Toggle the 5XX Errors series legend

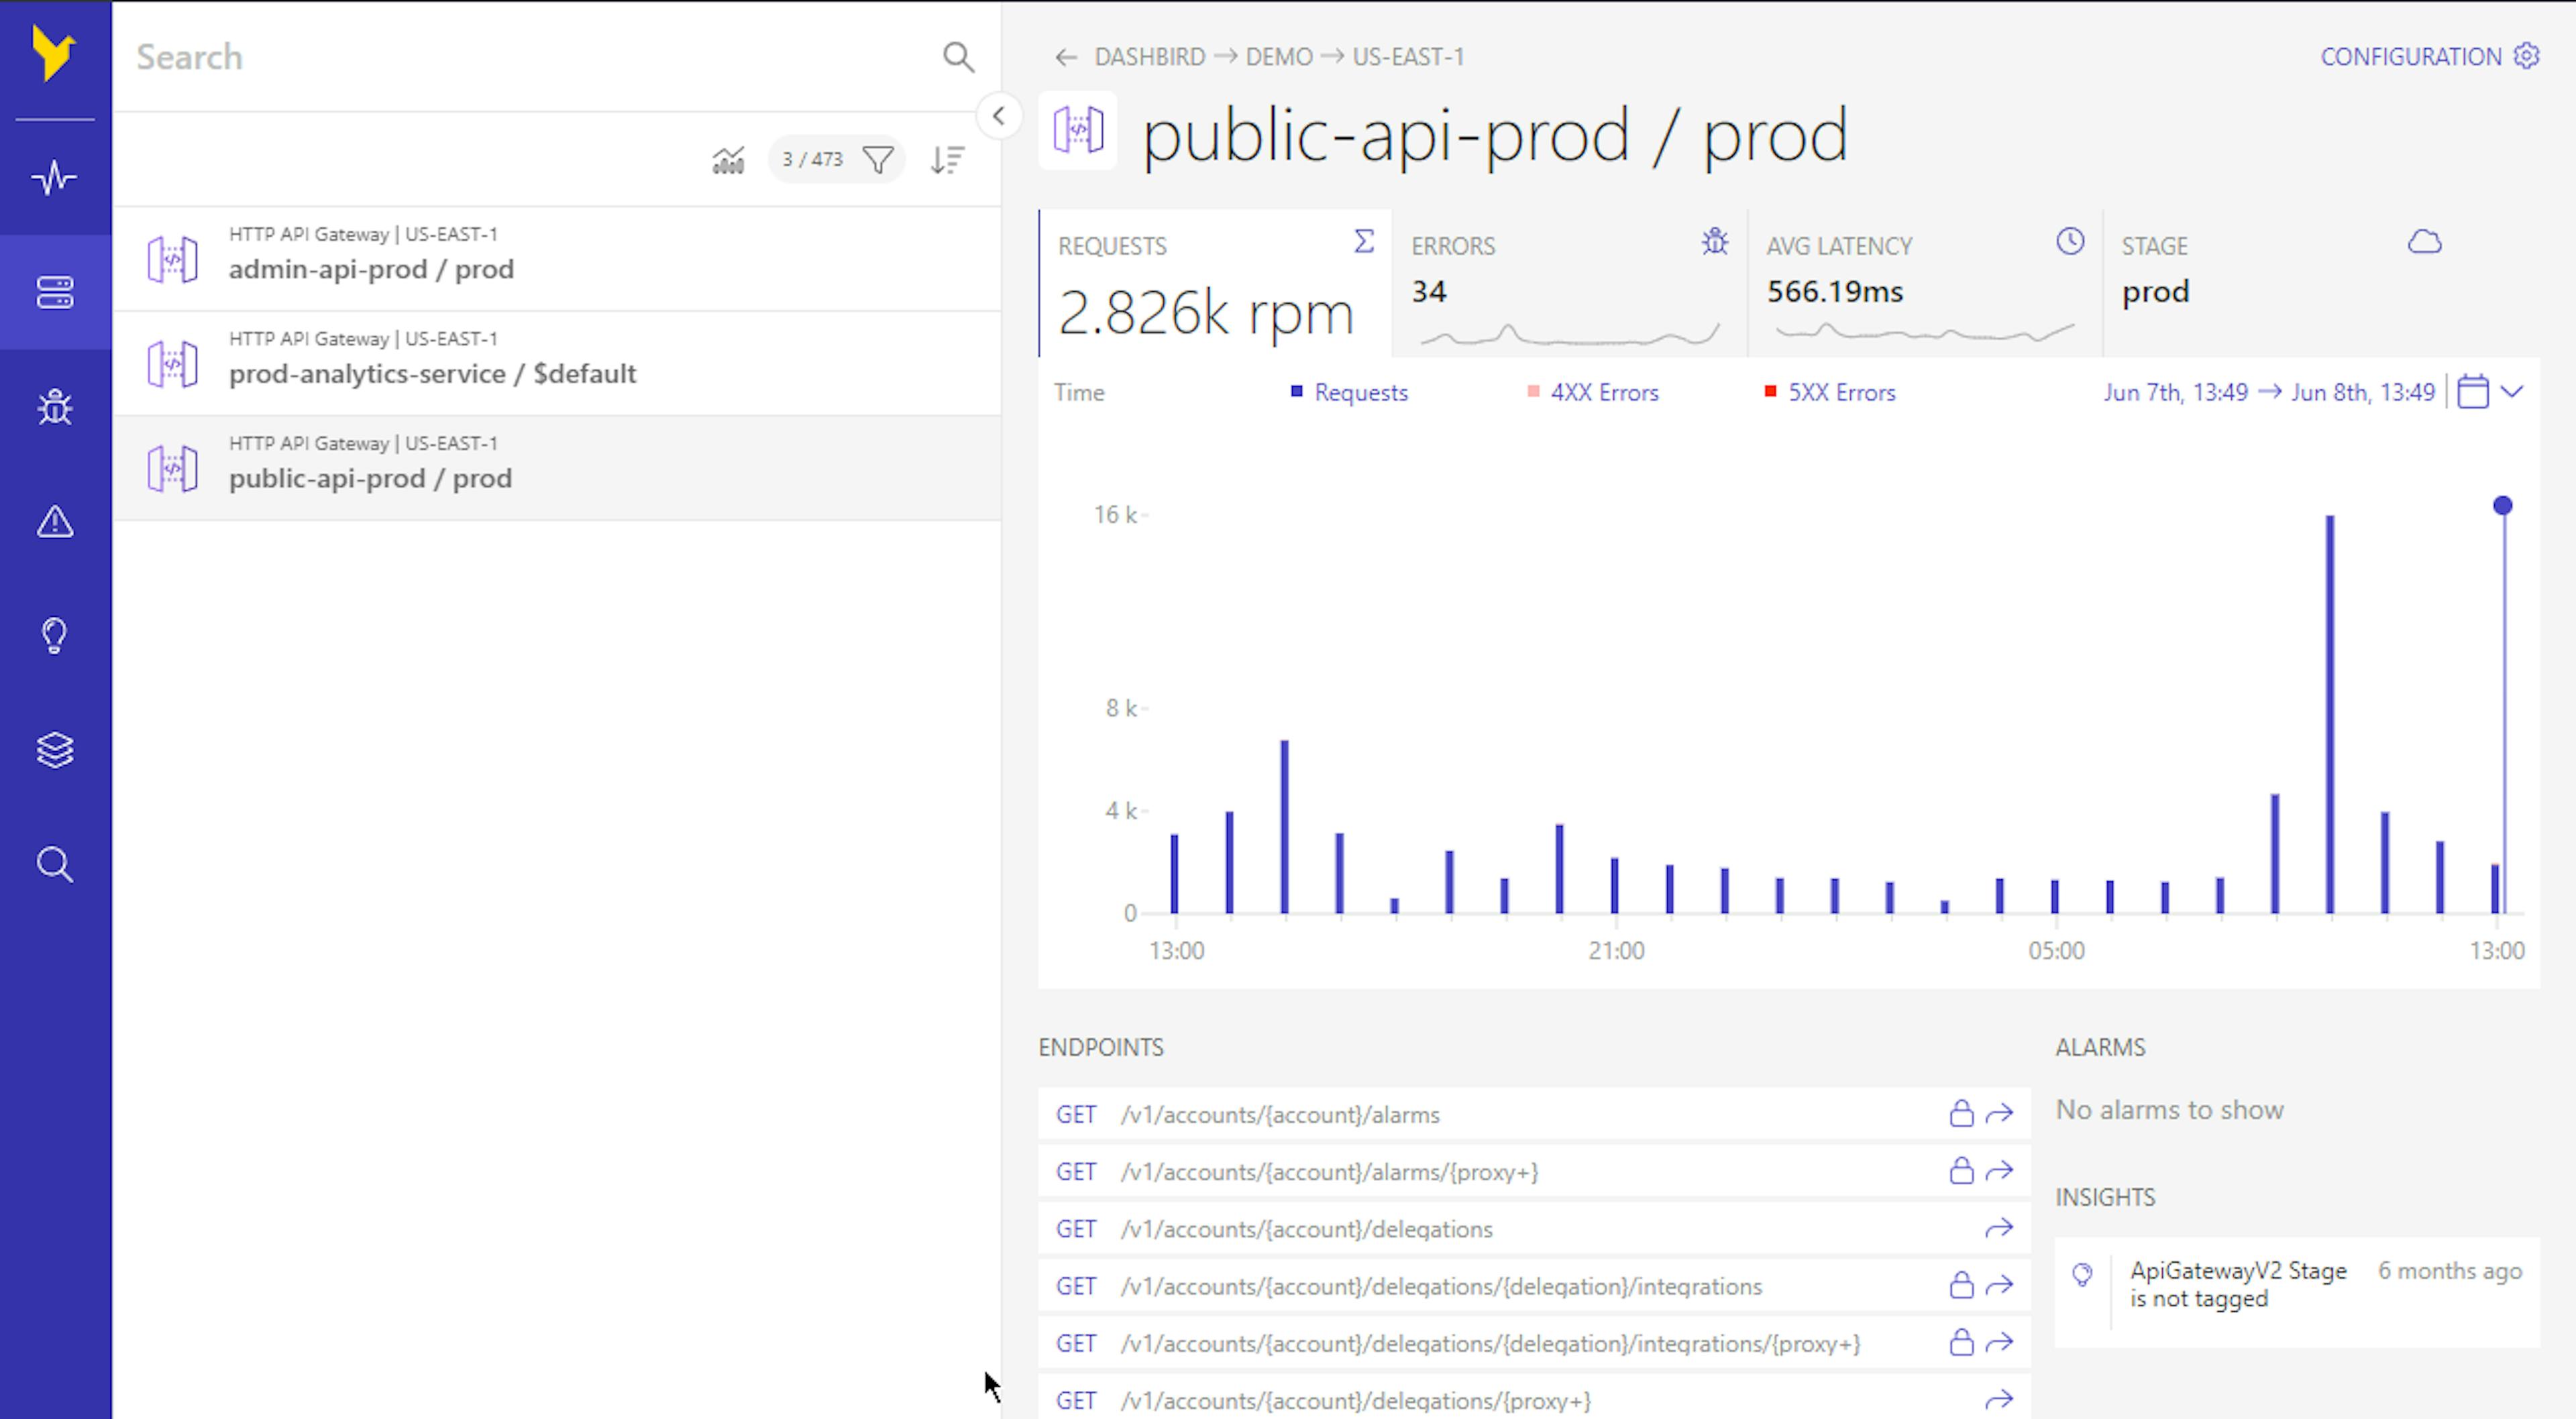[x=1830, y=392]
